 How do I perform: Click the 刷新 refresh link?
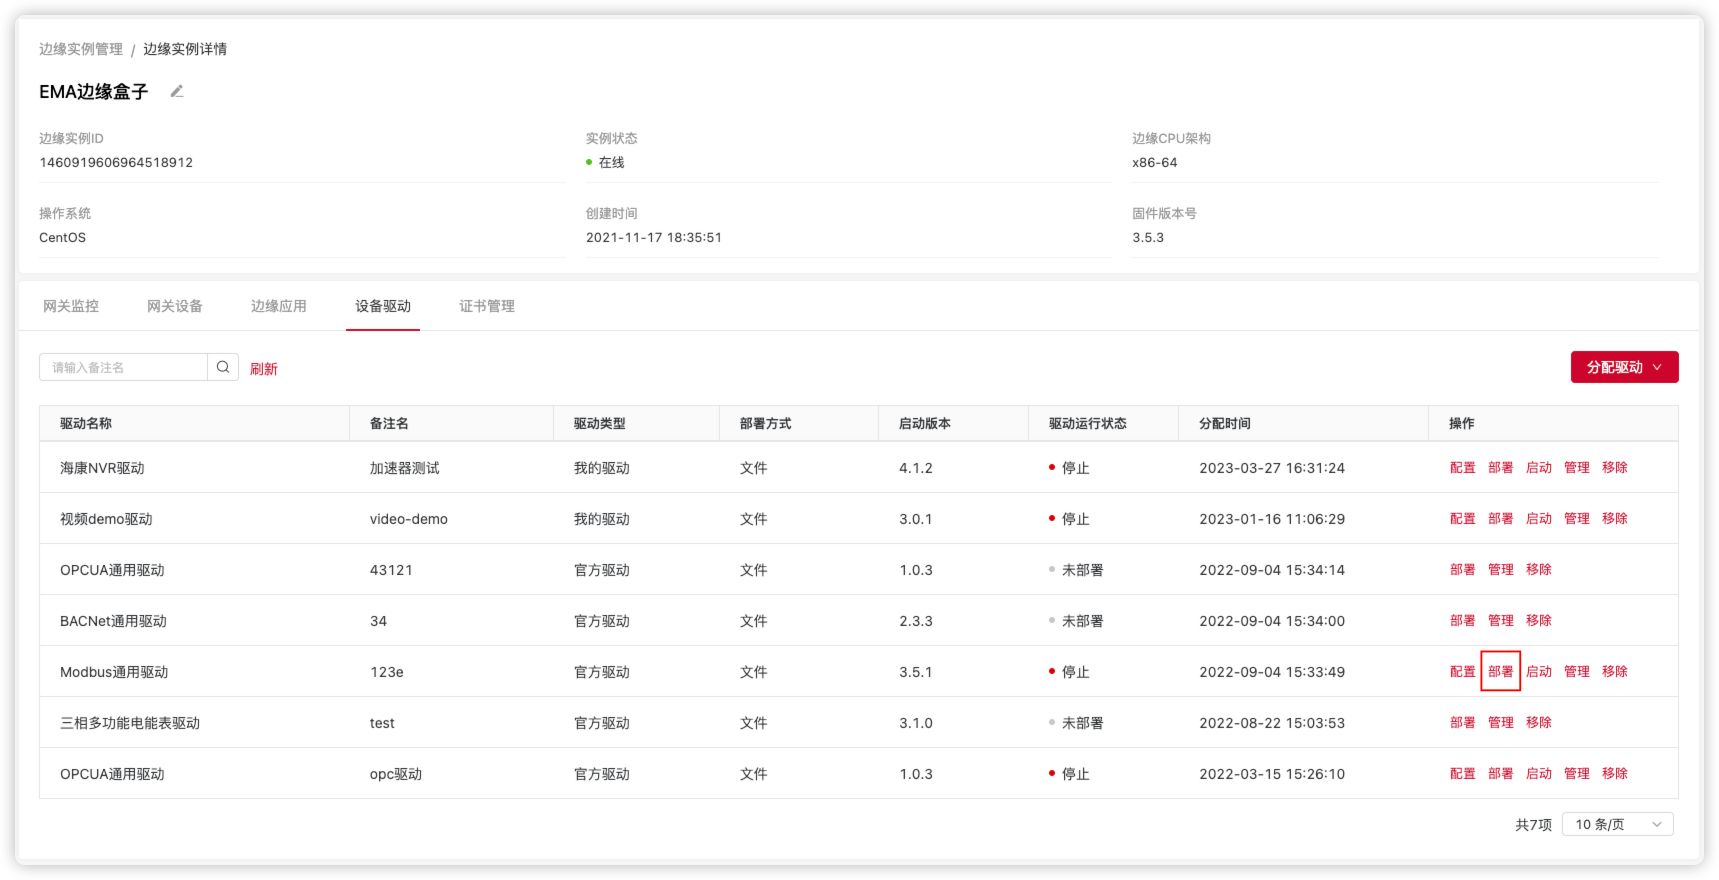tap(264, 368)
